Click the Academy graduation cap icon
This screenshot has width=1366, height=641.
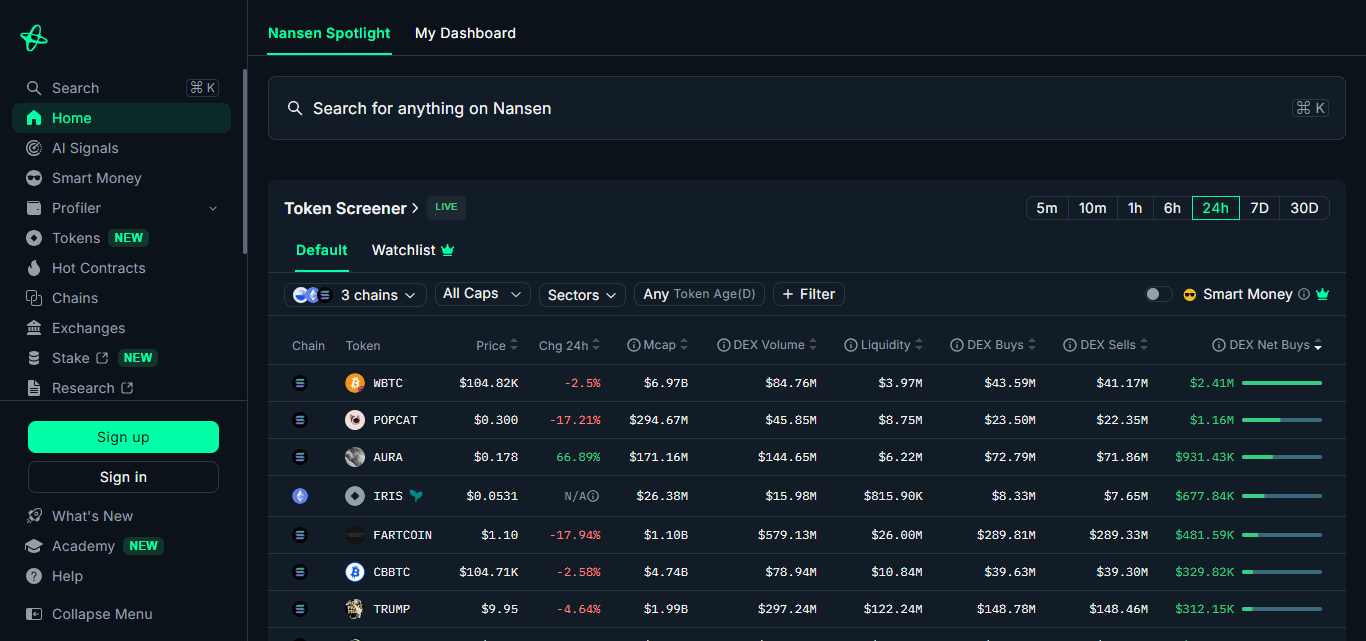[x=34, y=546]
